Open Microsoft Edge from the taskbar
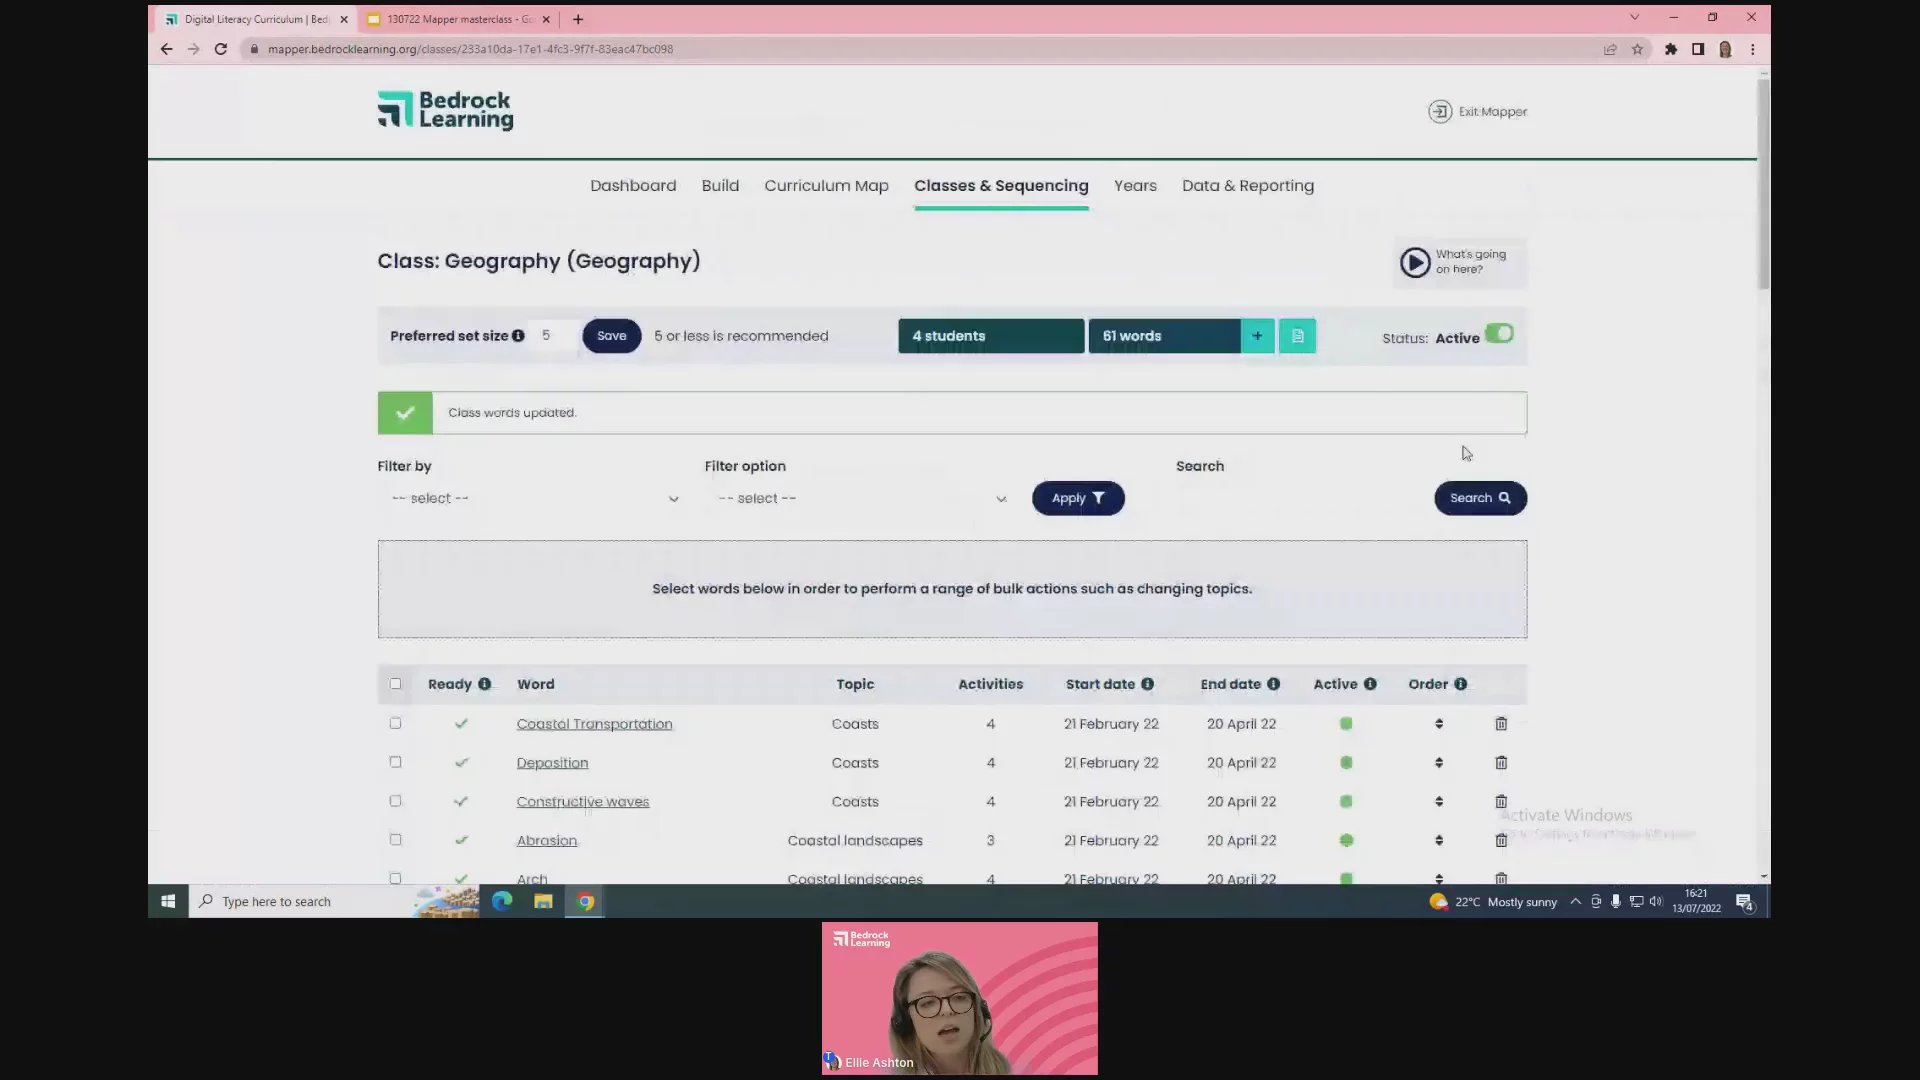Image resolution: width=1920 pixels, height=1080 pixels. click(502, 901)
